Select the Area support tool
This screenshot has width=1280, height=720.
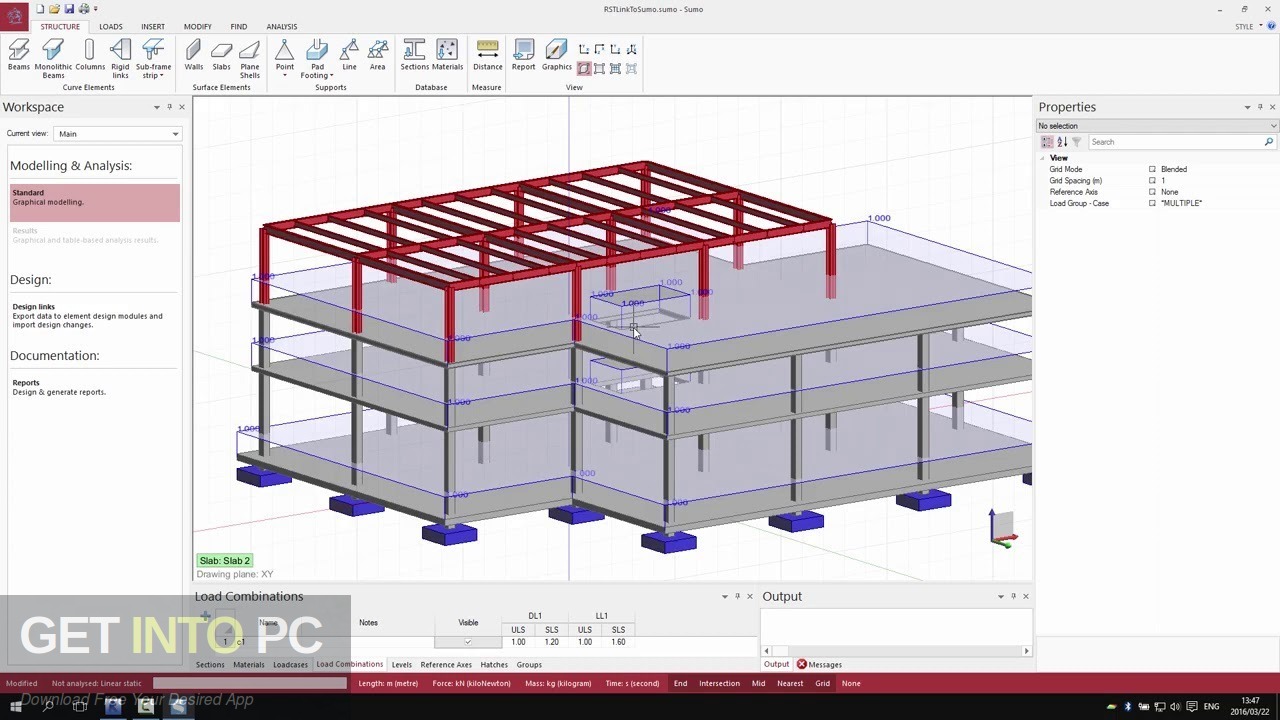tap(377, 55)
